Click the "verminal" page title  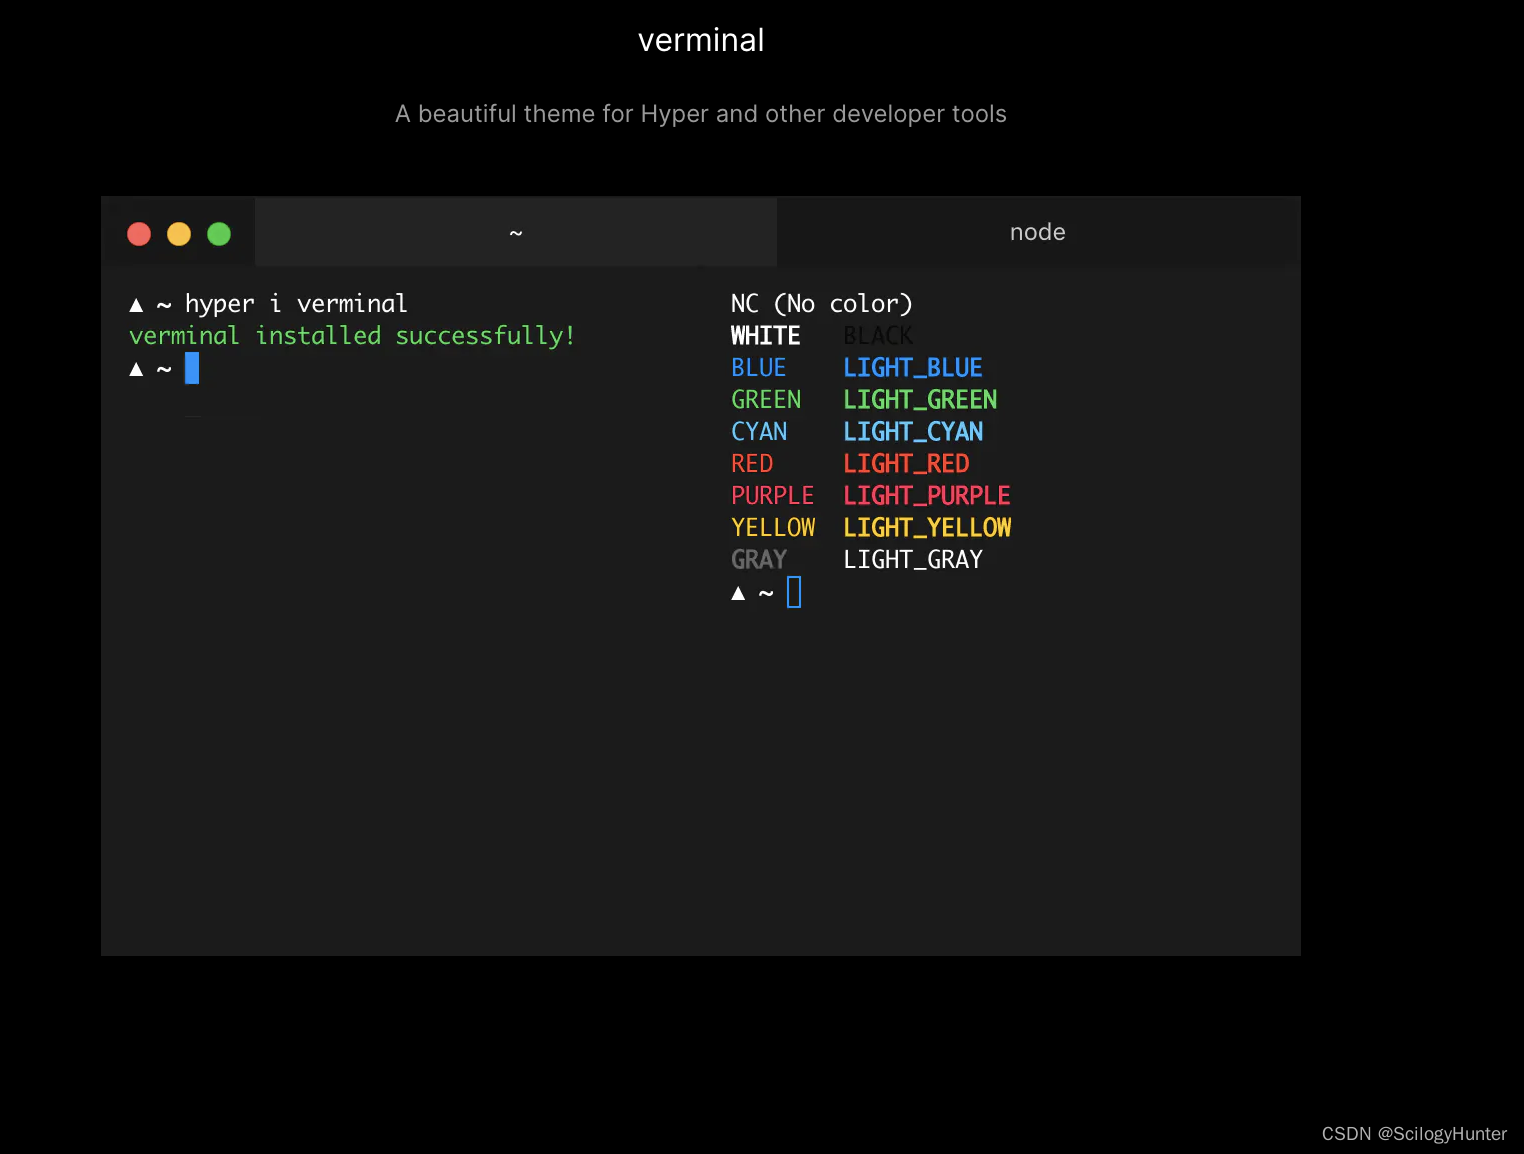pyautogui.click(x=701, y=40)
